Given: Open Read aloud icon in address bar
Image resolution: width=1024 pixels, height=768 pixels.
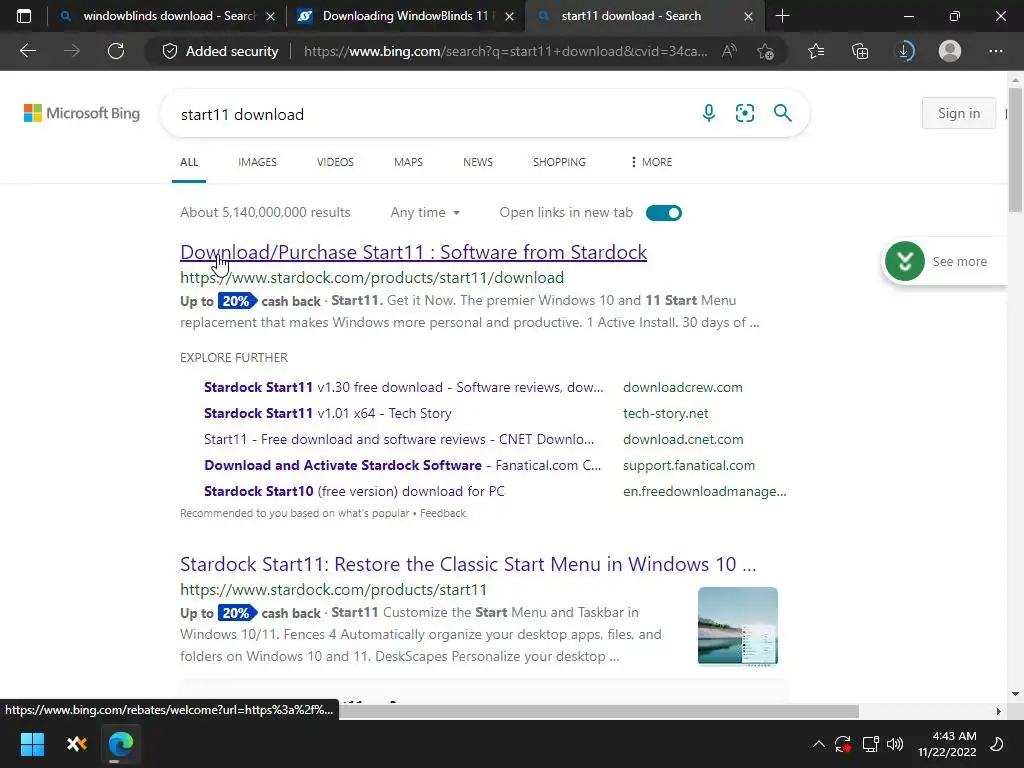Looking at the screenshot, I should [x=729, y=51].
